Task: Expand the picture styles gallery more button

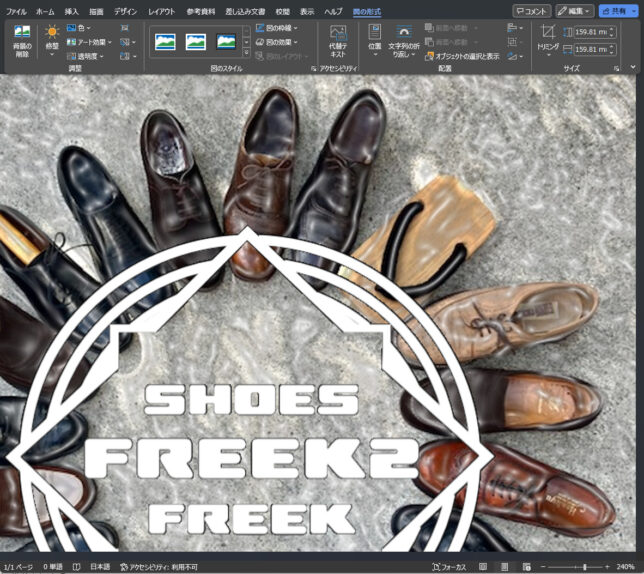Action: click(246, 53)
